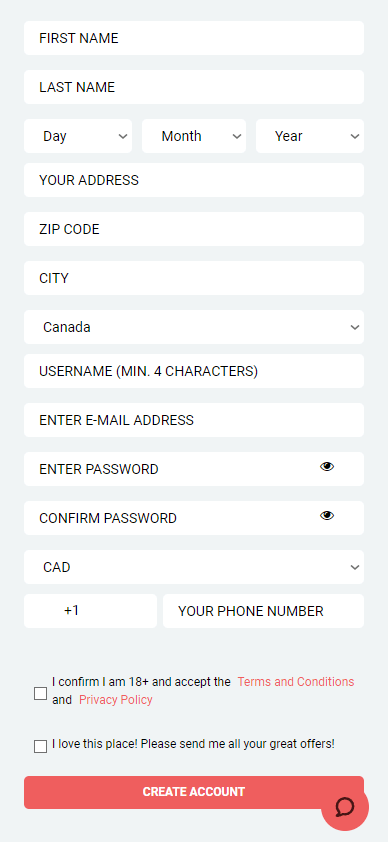Image resolution: width=388 pixels, height=842 pixels.
Task: Focus the Your Phone Number field
Action: (x=263, y=611)
